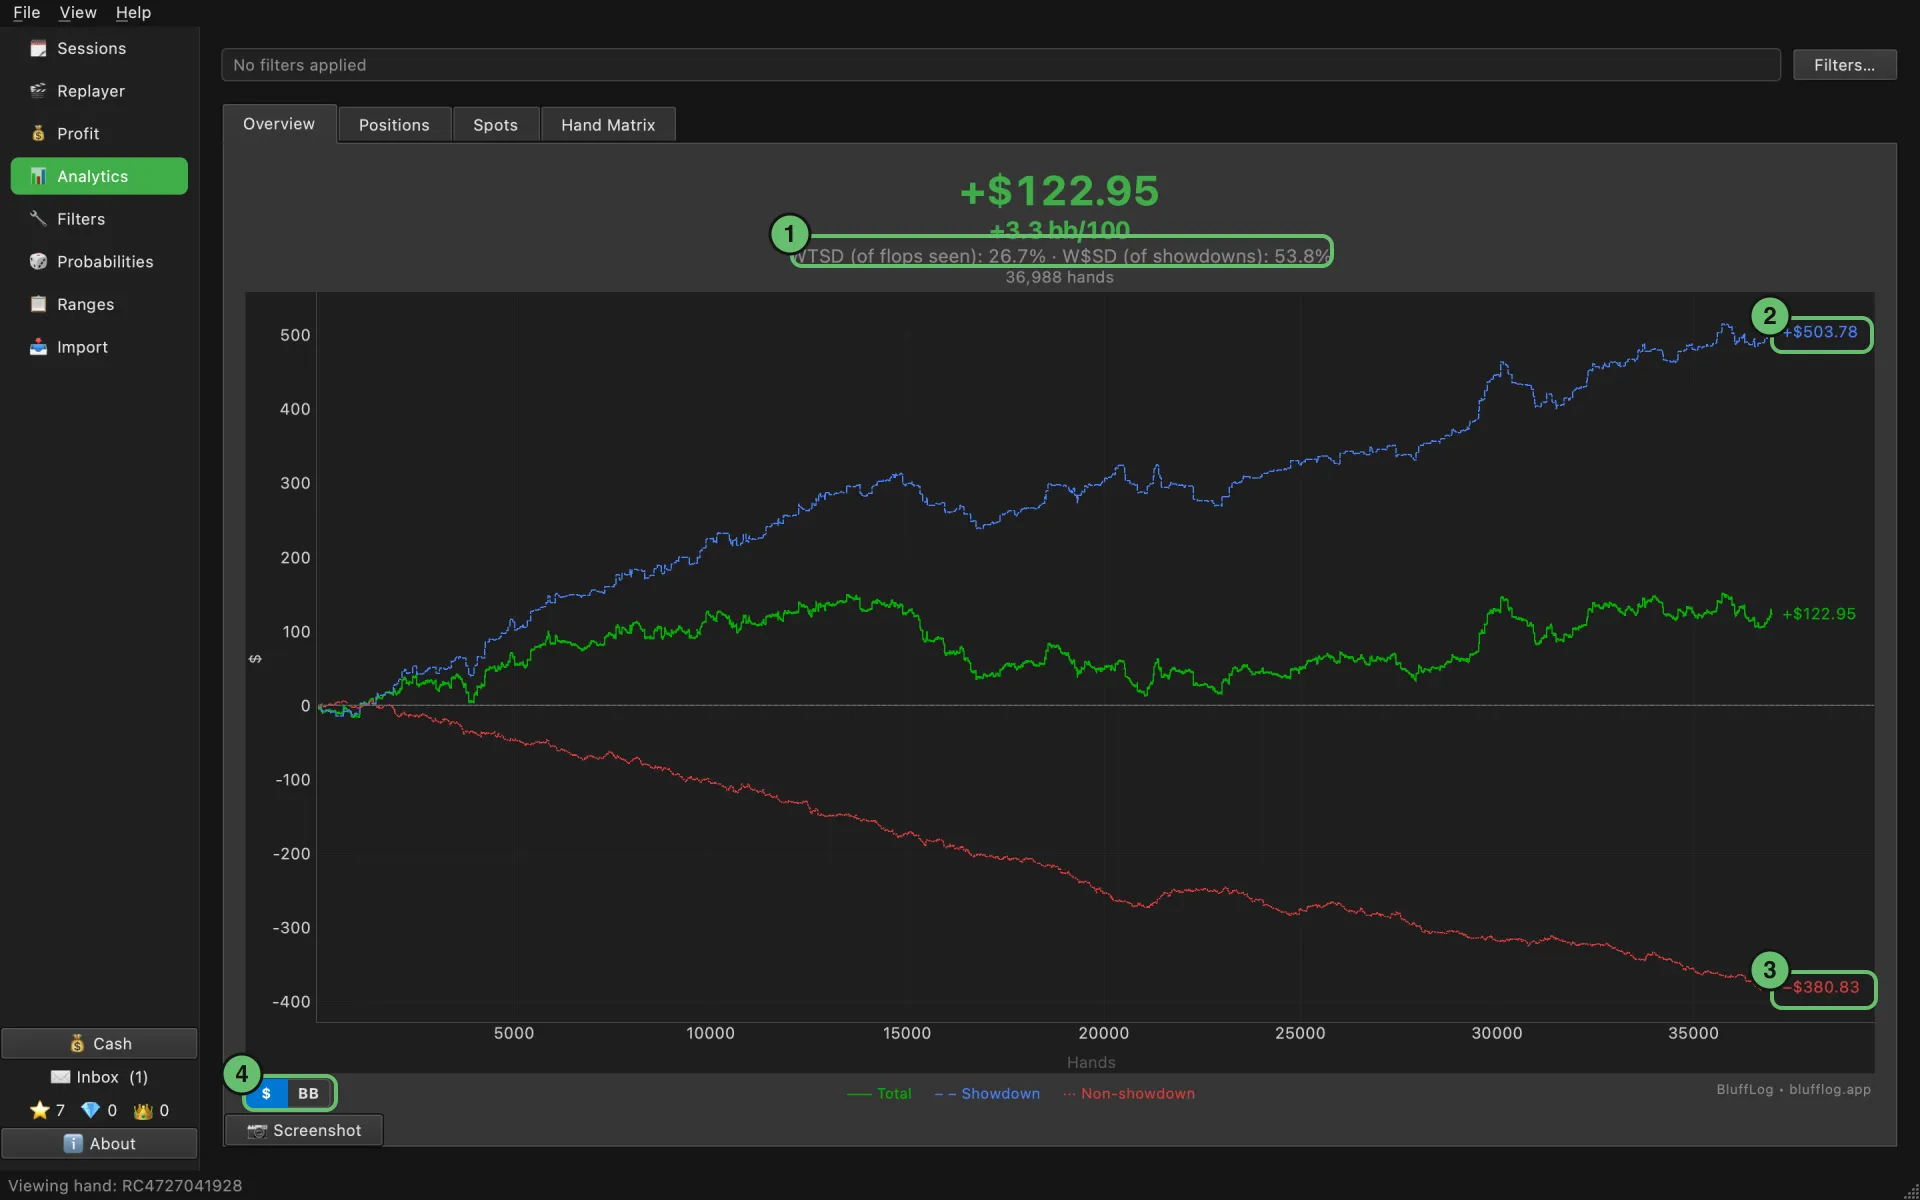Viewport: 1920px width, 1200px height.
Task: Click the +$503.78 showdown value label
Action: coord(1820,332)
